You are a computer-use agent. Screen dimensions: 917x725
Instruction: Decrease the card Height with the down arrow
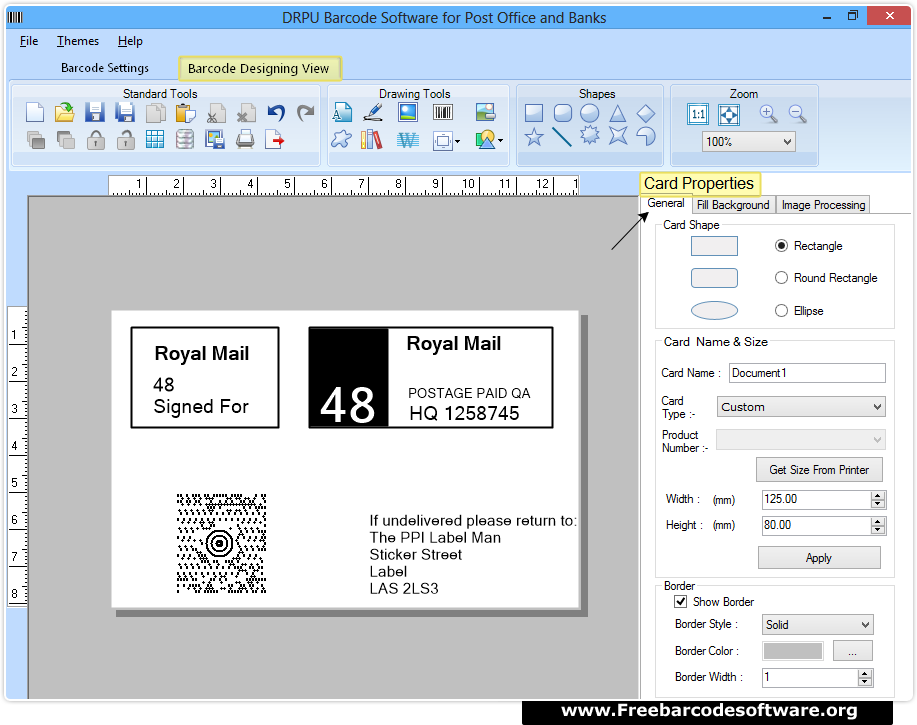coord(878,530)
